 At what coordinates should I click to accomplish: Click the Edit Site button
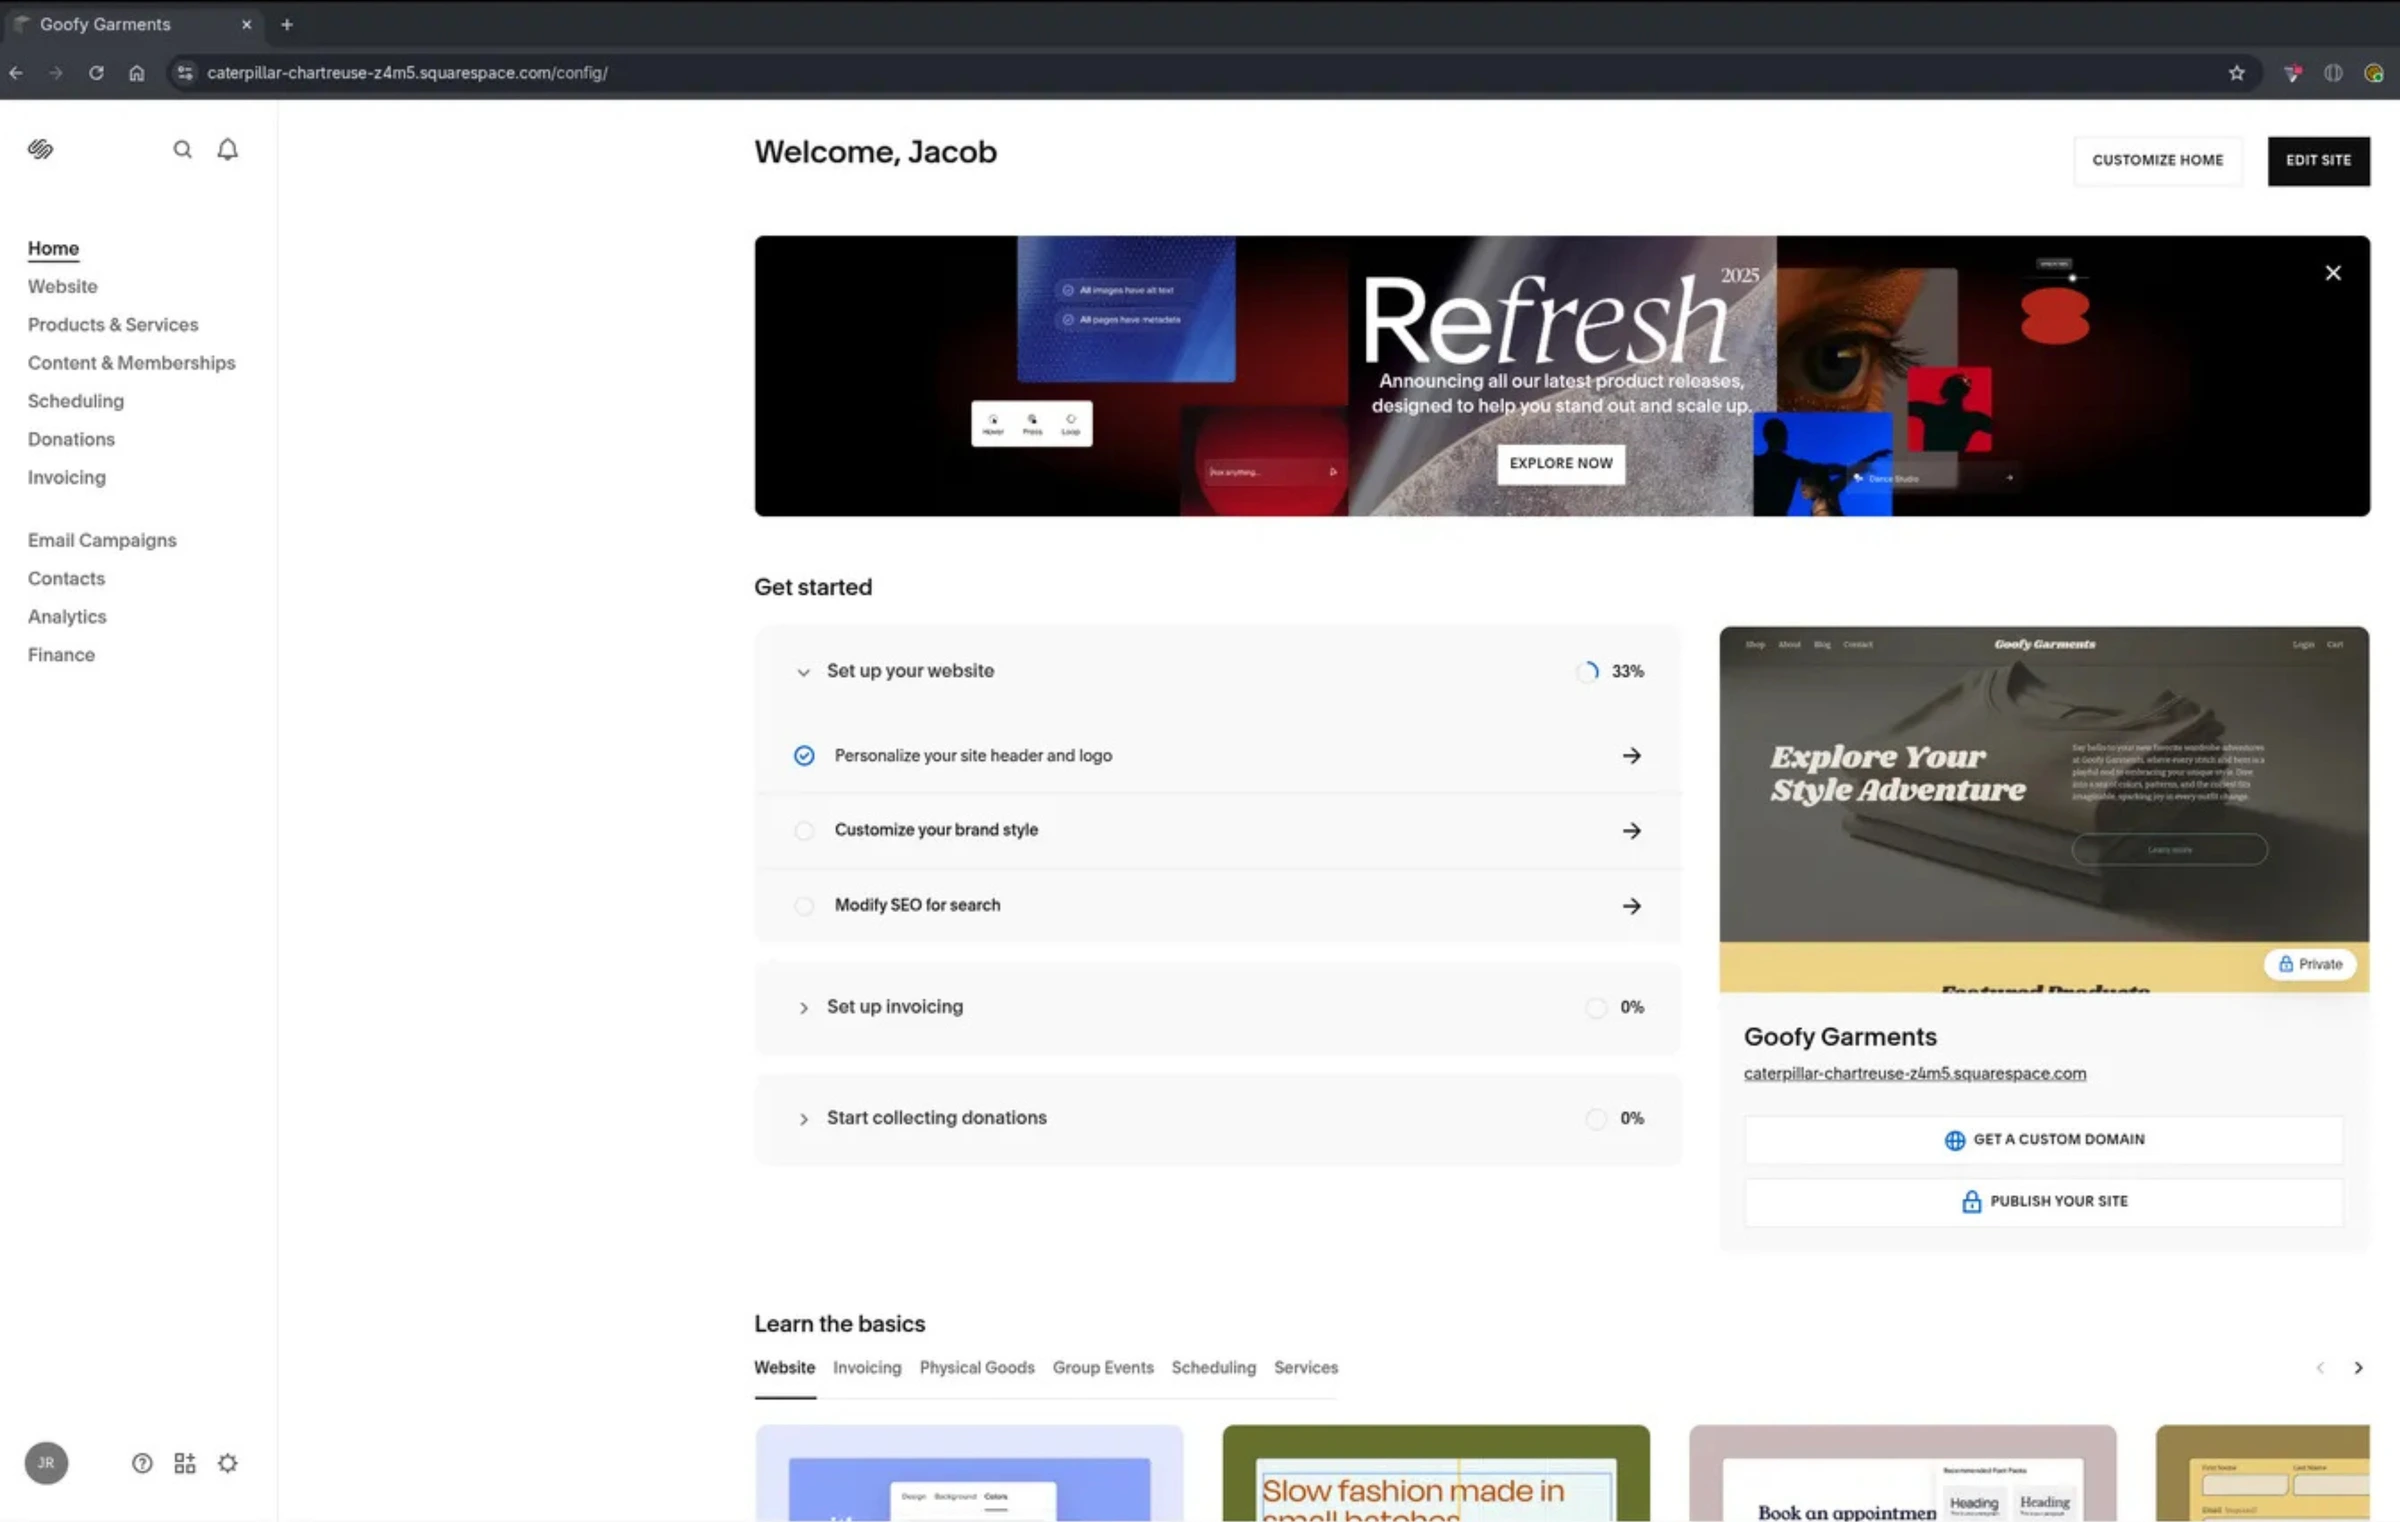tap(2318, 160)
